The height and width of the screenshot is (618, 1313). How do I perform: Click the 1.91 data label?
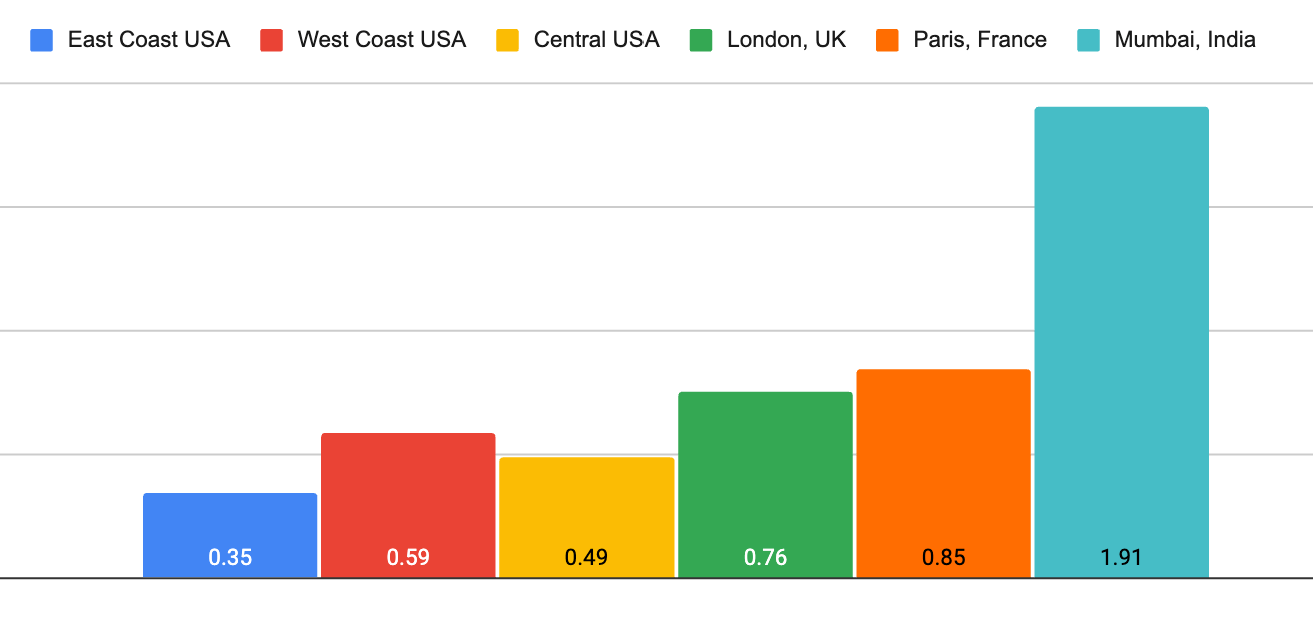pyautogui.click(x=1121, y=557)
